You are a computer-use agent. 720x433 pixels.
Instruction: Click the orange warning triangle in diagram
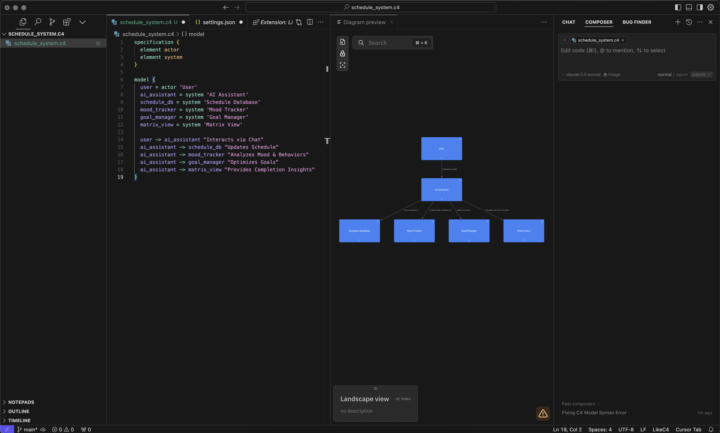pos(543,412)
